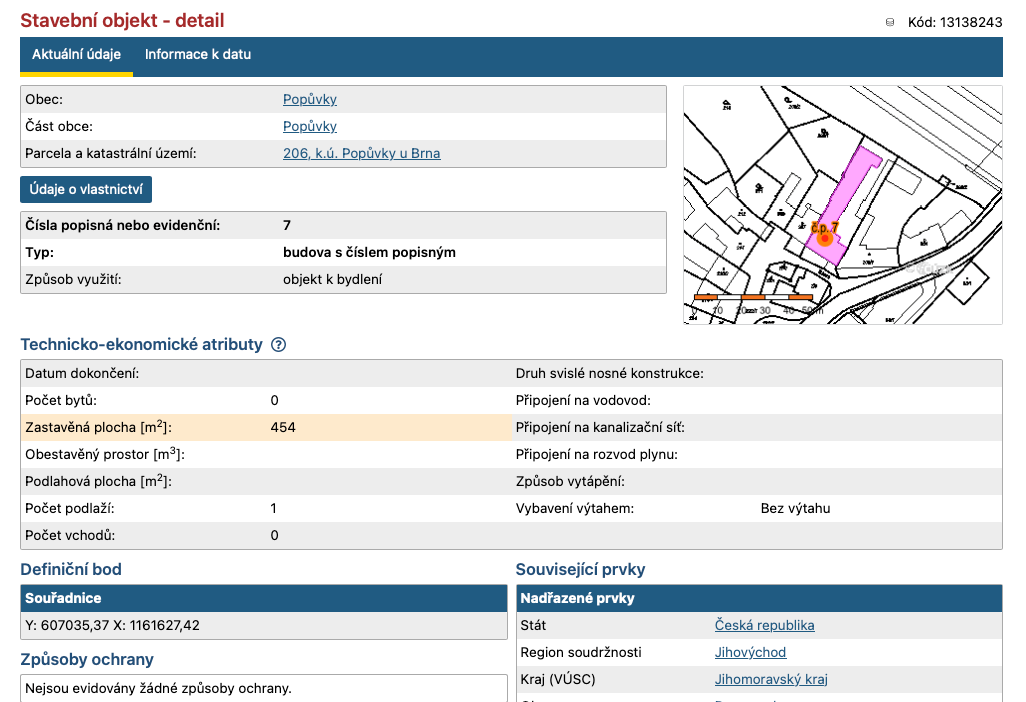
Task: Click the orange scale bar on the map
Action: point(754,298)
